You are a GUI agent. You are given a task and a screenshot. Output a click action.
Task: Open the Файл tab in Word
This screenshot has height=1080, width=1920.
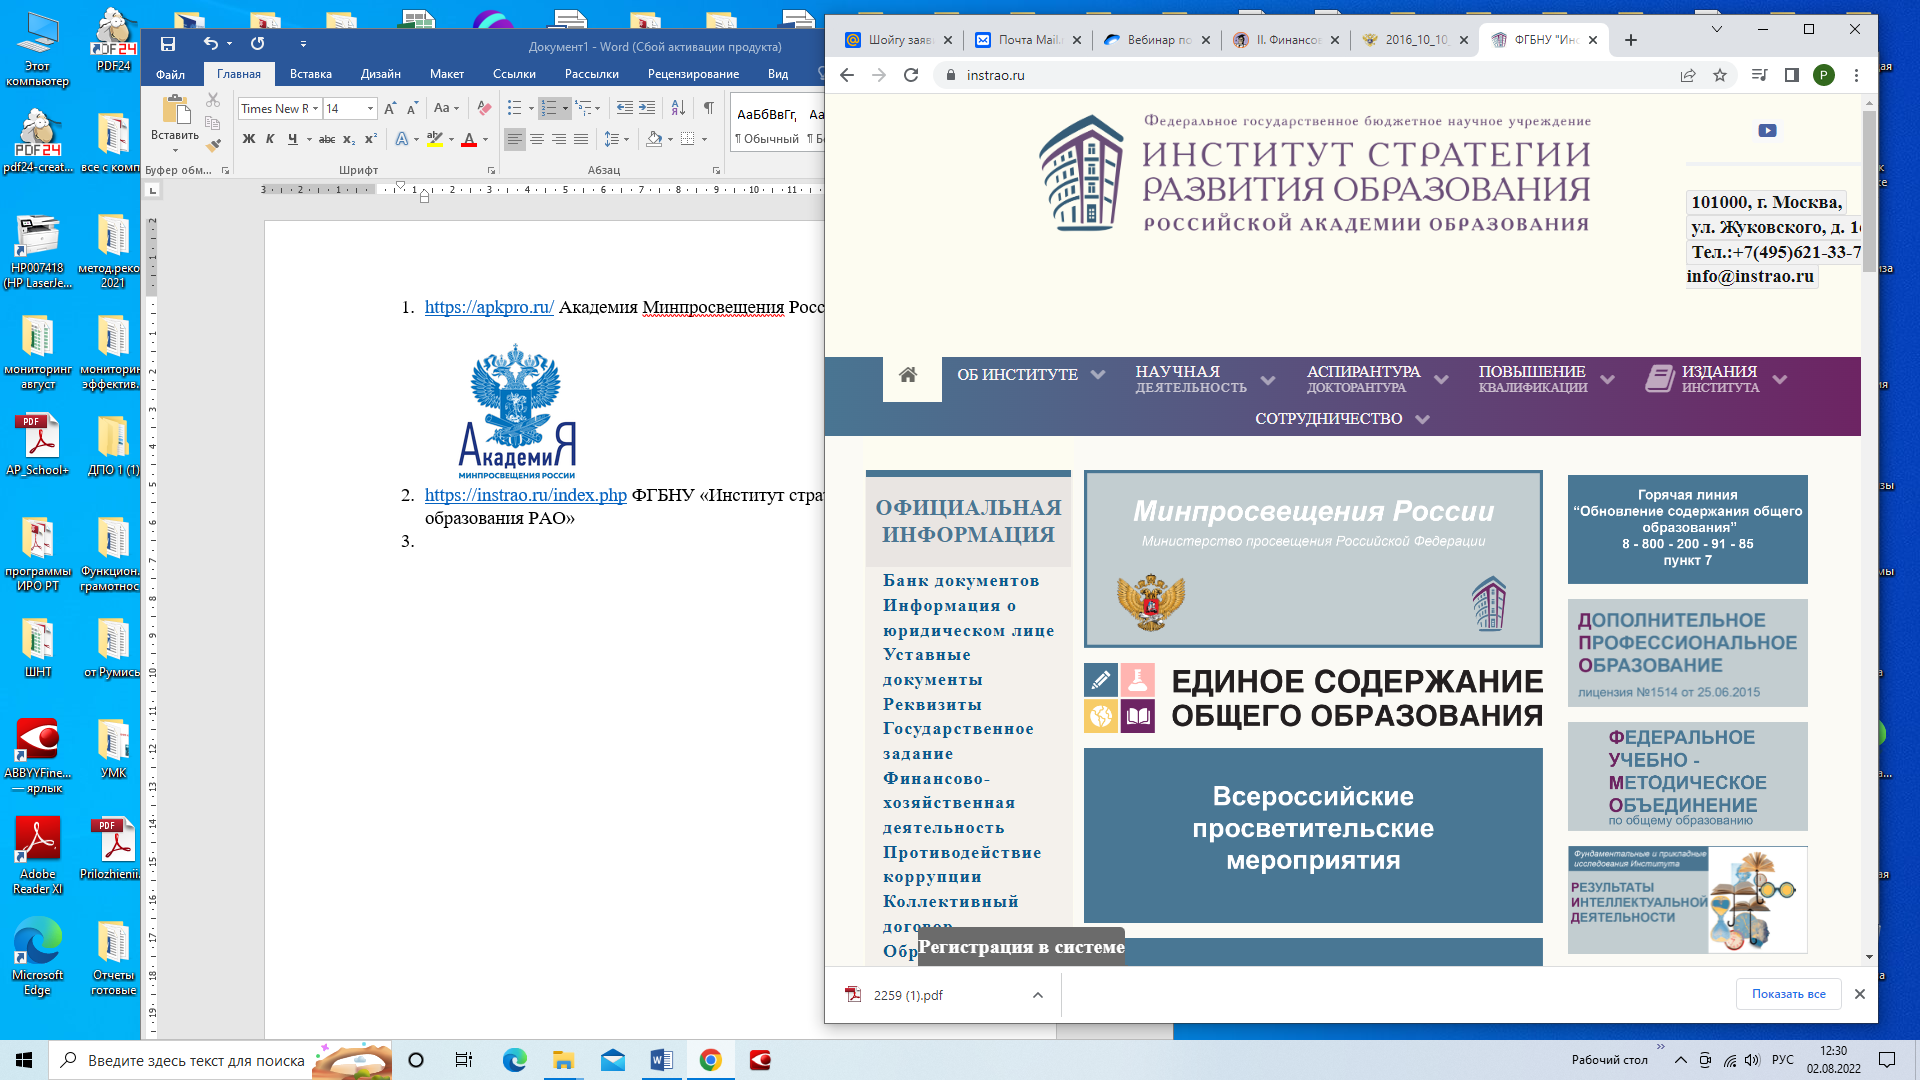(x=170, y=74)
